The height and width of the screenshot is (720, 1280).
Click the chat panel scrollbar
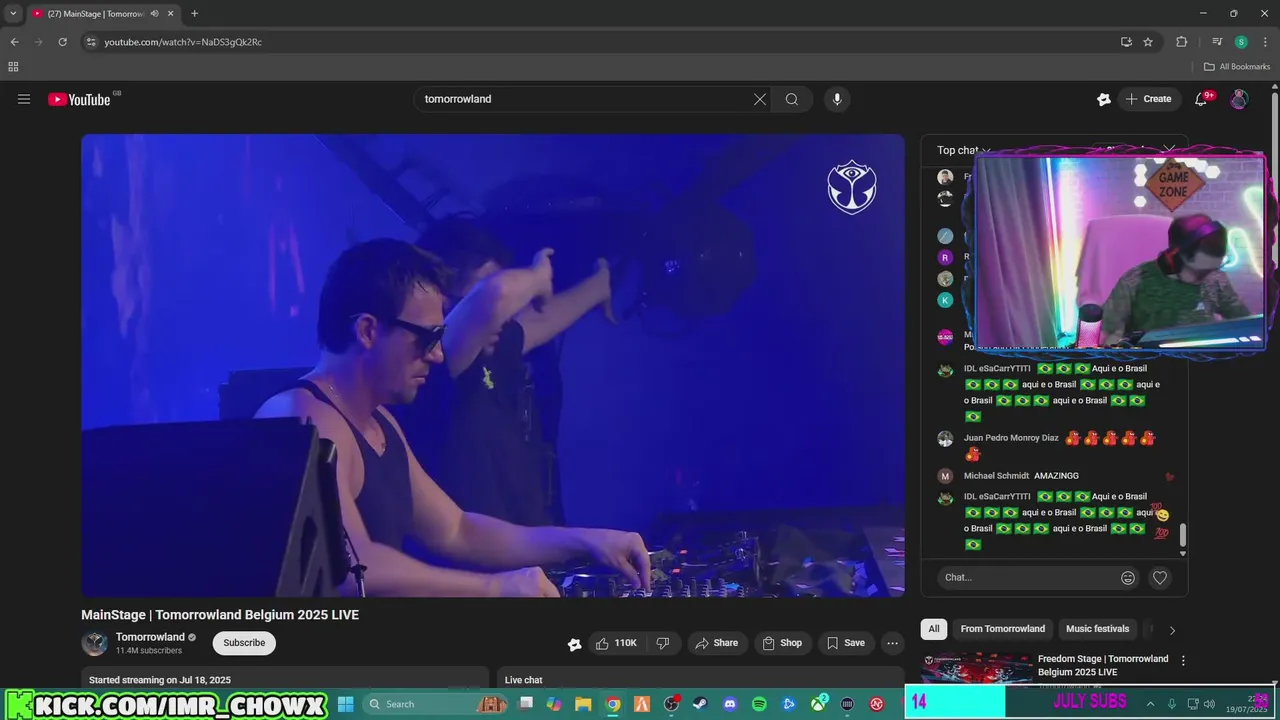pos(1183,535)
